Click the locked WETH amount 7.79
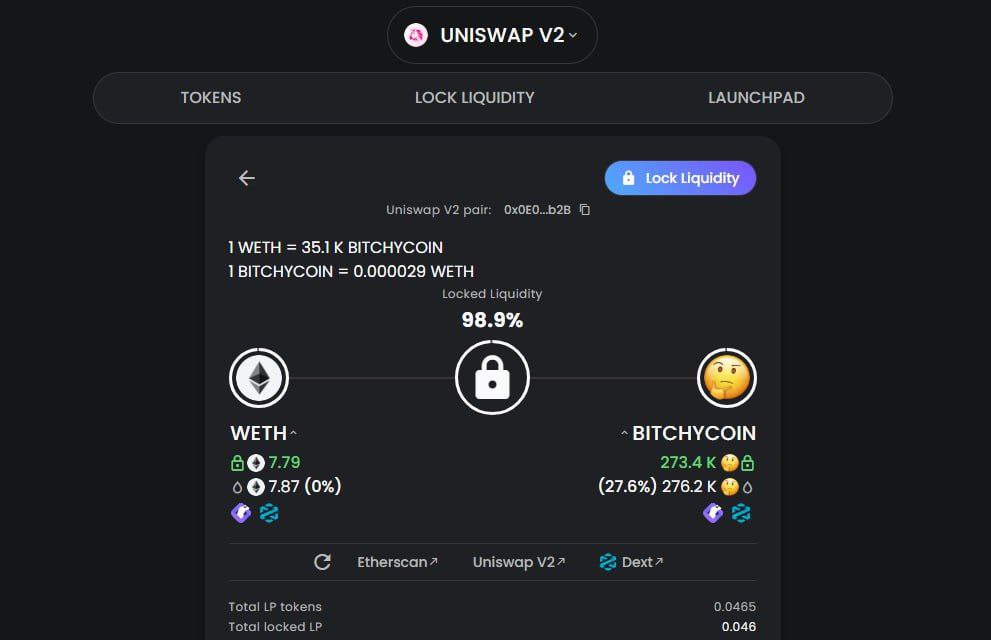 [284, 462]
